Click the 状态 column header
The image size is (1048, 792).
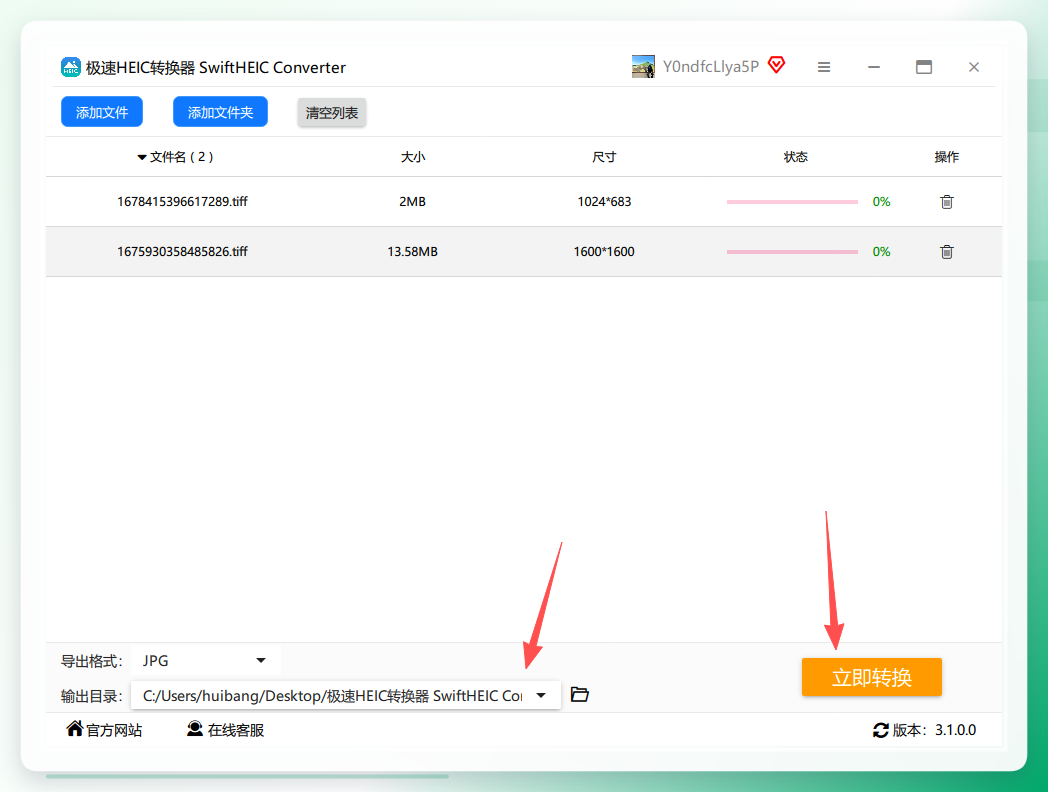[x=795, y=157]
